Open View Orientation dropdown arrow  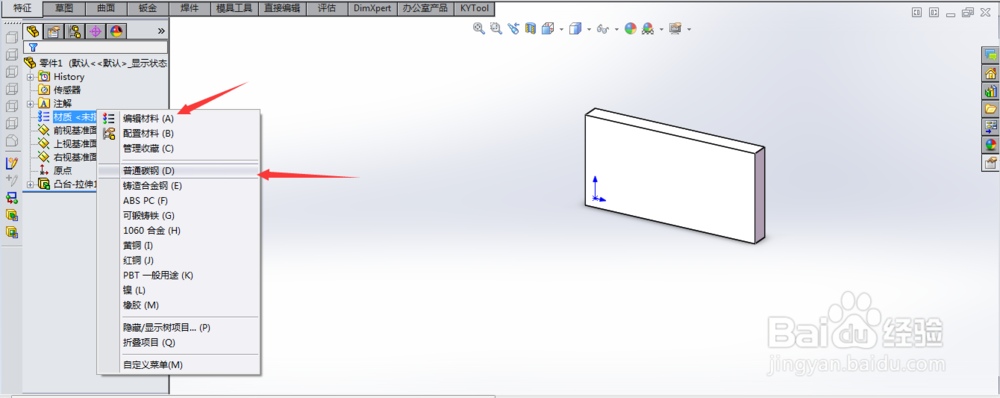coord(561,29)
